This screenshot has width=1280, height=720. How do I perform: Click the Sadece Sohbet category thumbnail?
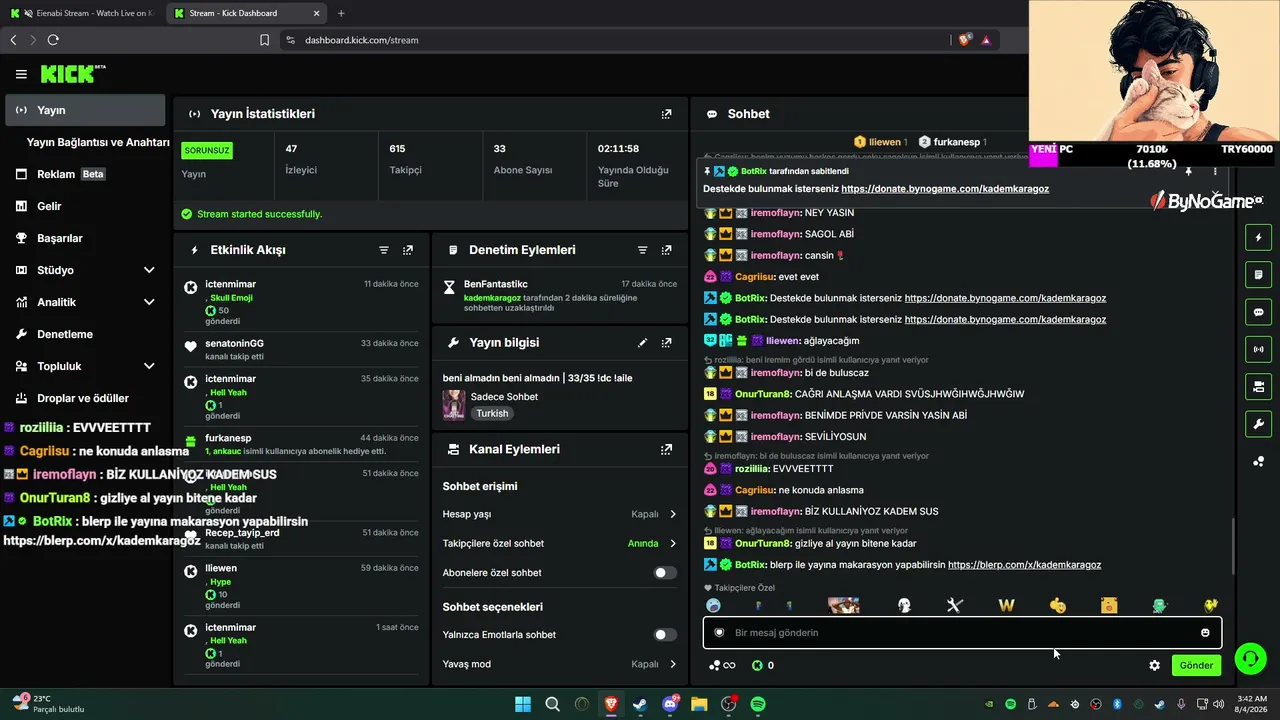pos(454,405)
